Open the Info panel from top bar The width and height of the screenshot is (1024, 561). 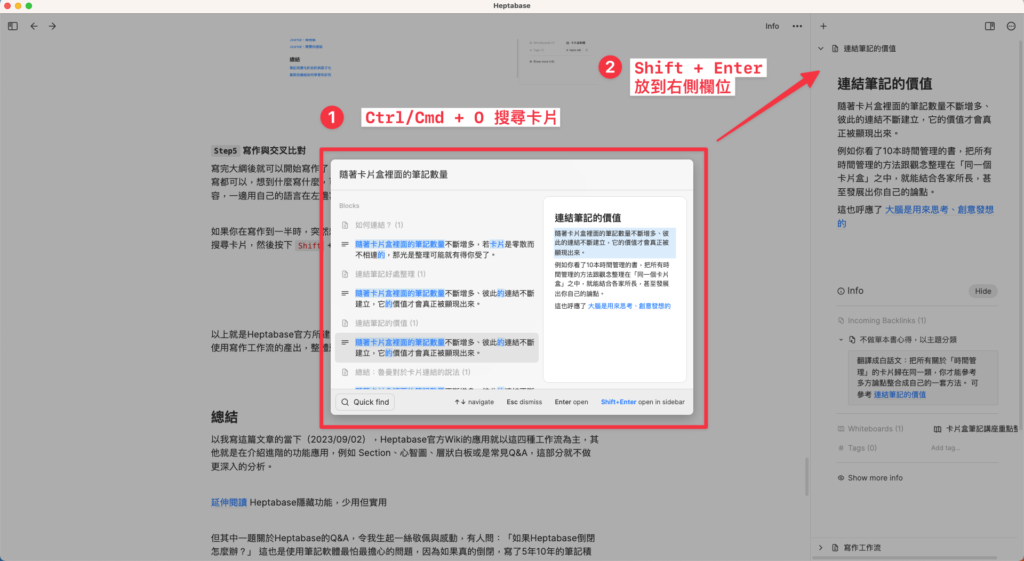point(772,26)
